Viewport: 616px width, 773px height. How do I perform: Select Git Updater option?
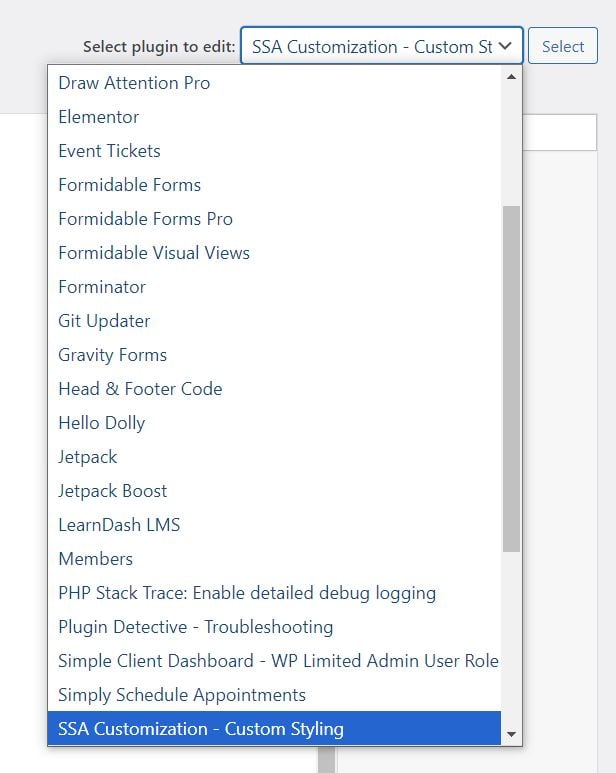pos(274,321)
